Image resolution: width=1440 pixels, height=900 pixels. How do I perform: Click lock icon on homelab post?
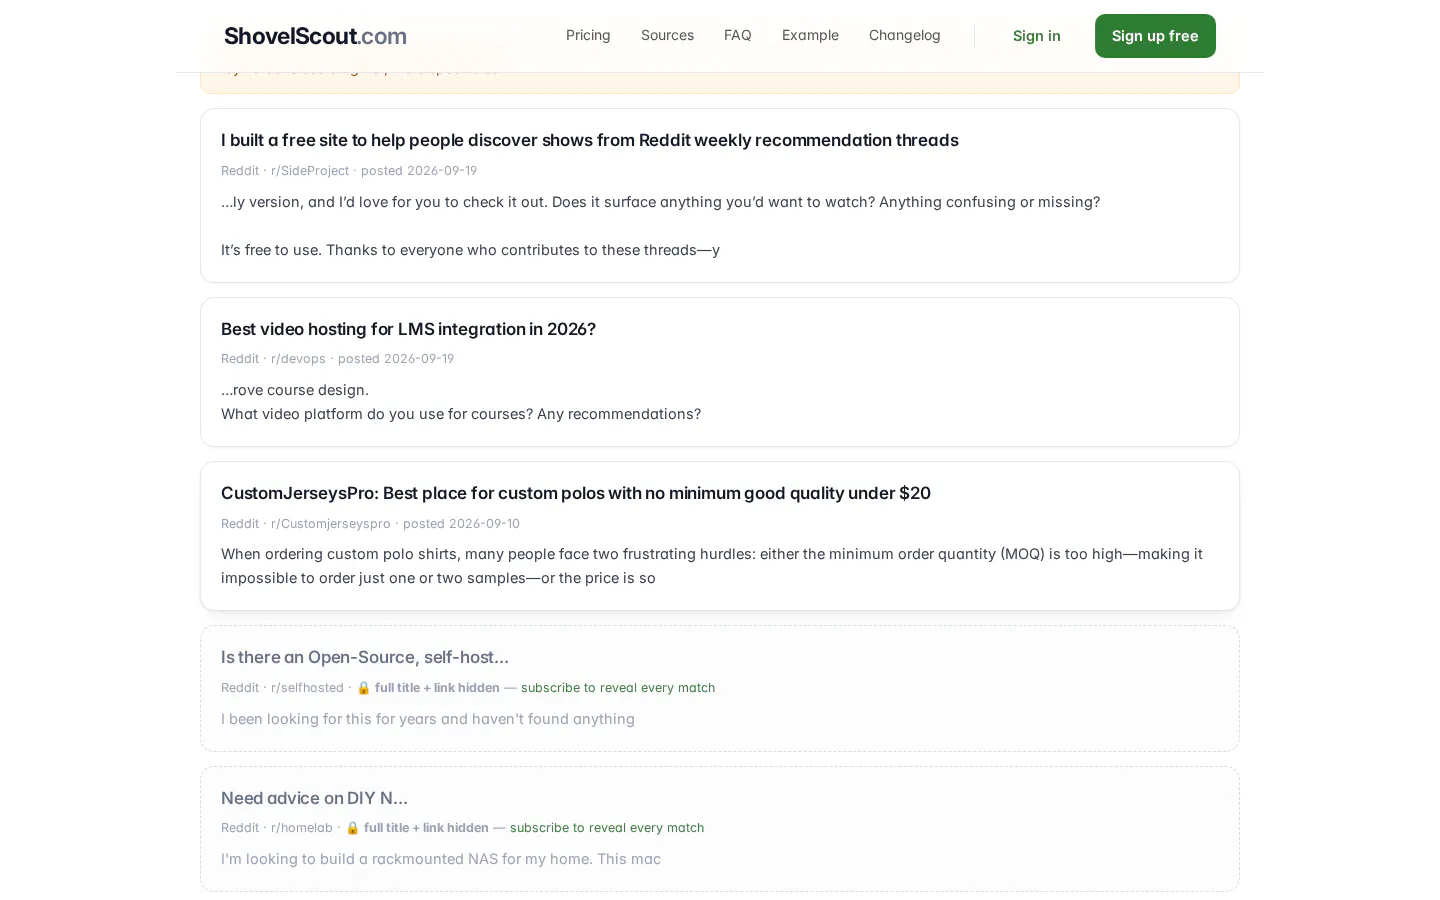pyautogui.click(x=353, y=828)
